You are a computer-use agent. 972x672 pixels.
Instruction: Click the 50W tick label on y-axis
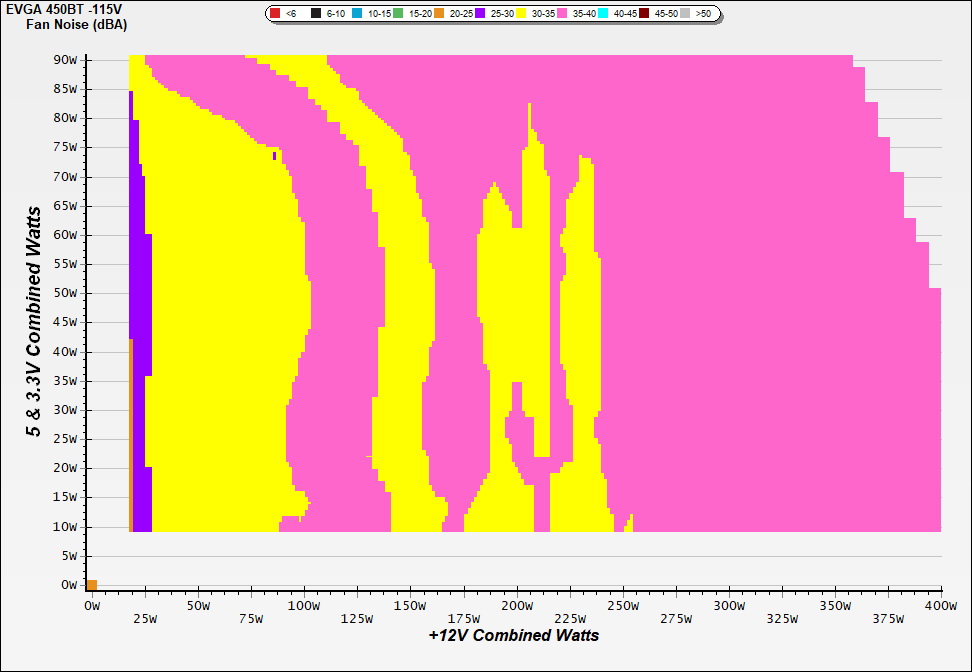tap(65, 294)
